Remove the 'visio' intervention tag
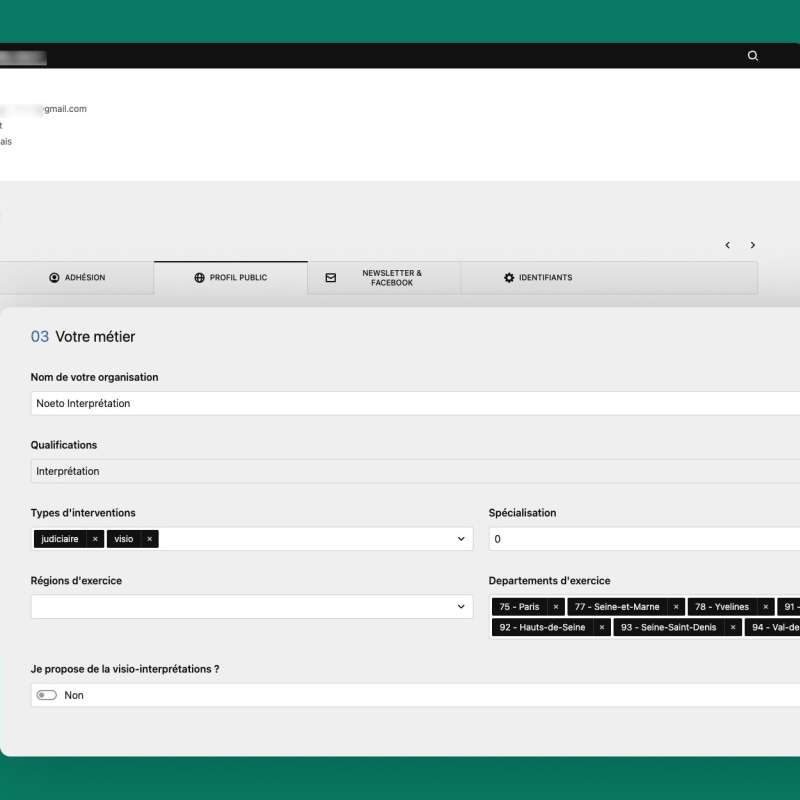The height and width of the screenshot is (800, 800). (149, 539)
